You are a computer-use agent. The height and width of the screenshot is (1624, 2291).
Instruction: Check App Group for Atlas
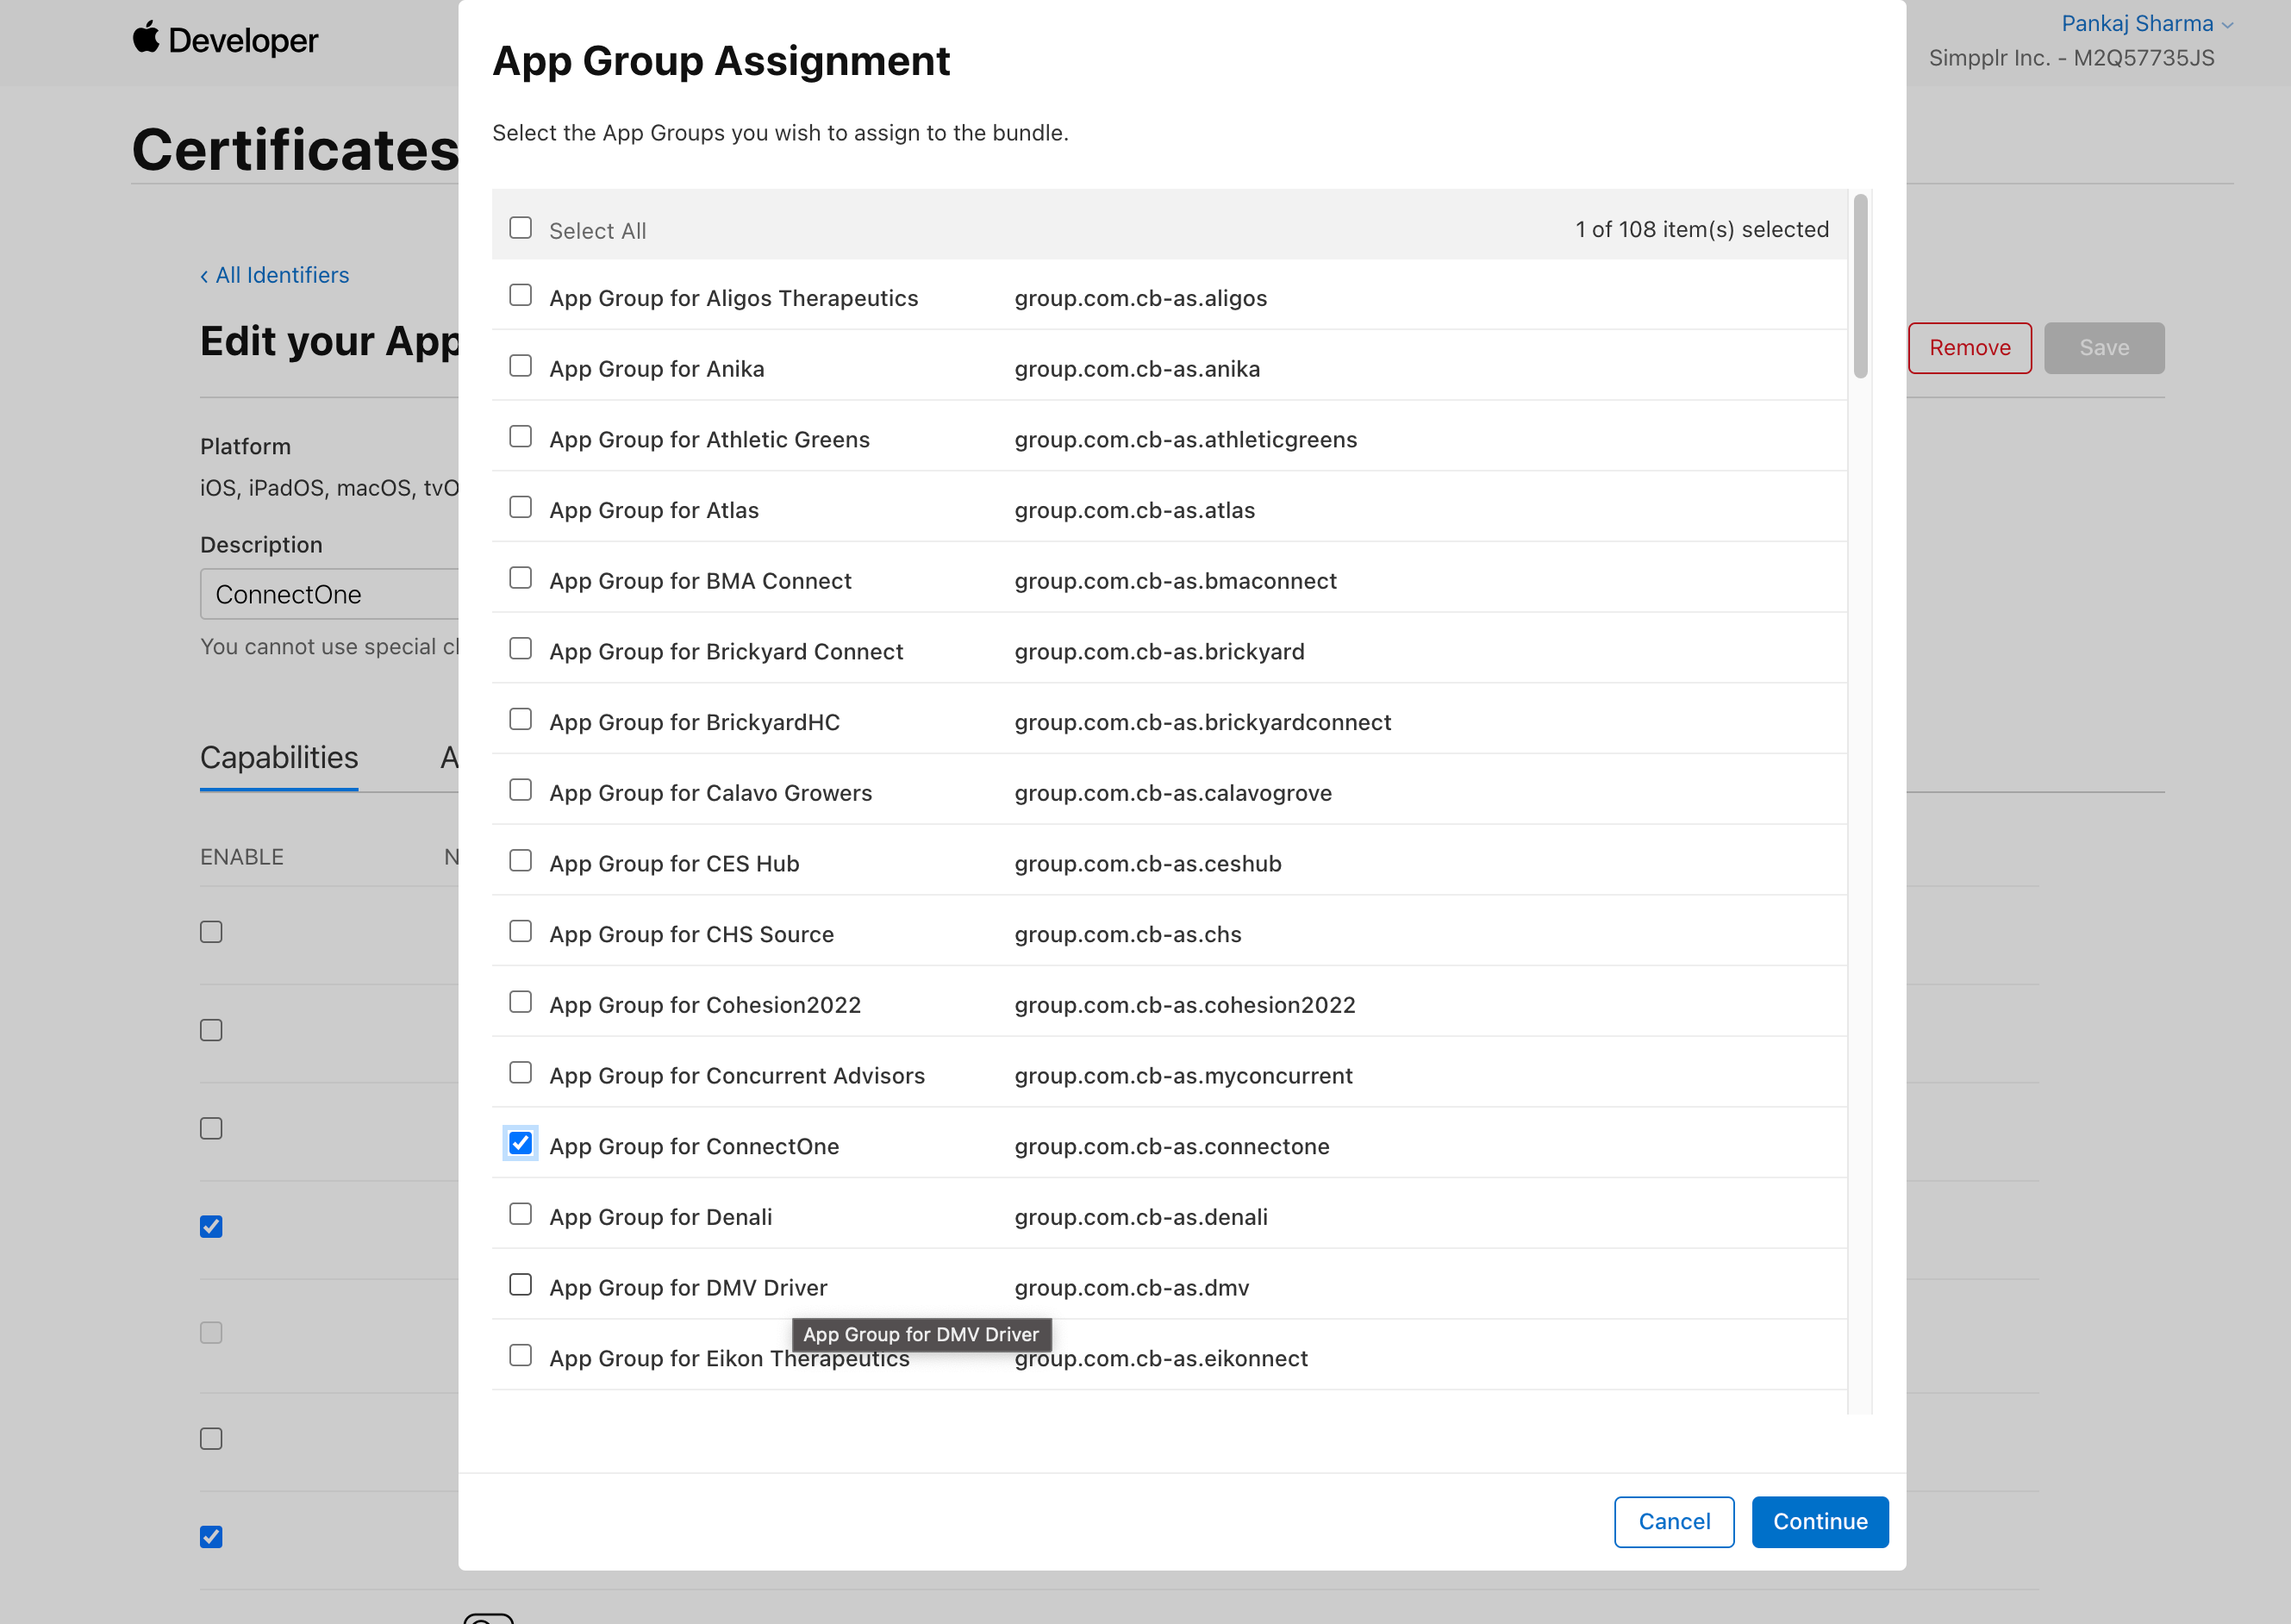(520, 507)
